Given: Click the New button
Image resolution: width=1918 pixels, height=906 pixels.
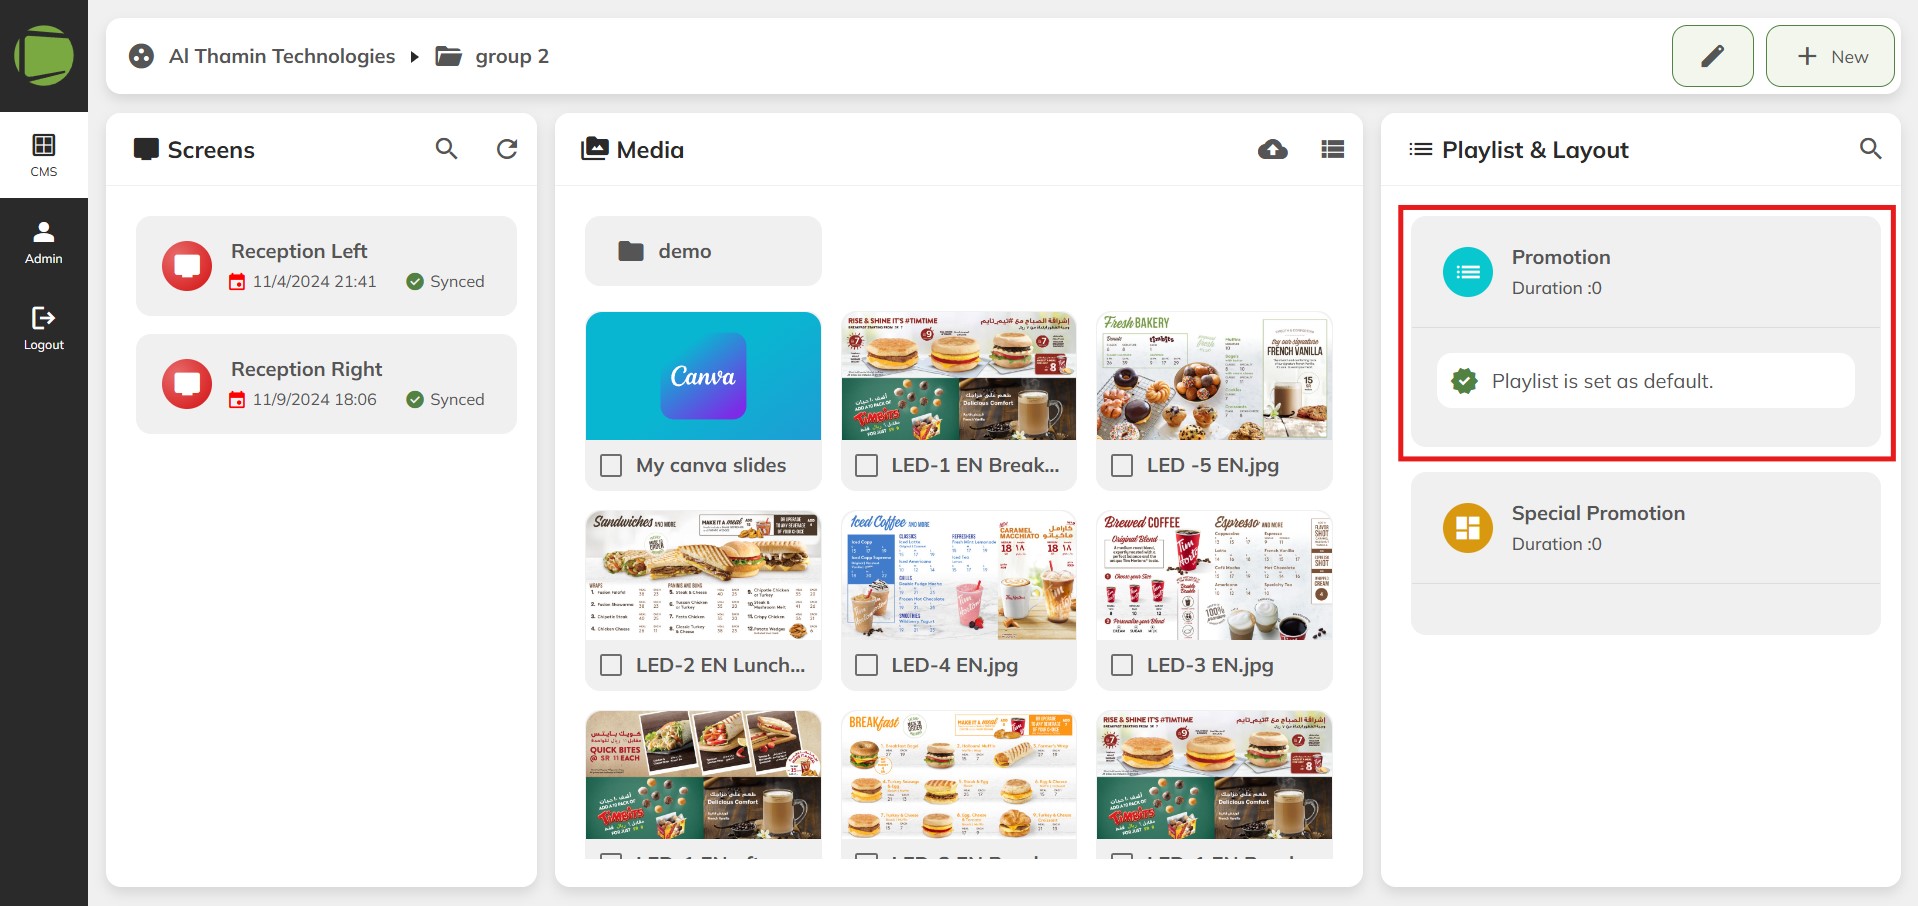Looking at the screenshot, I should 1830,56.
